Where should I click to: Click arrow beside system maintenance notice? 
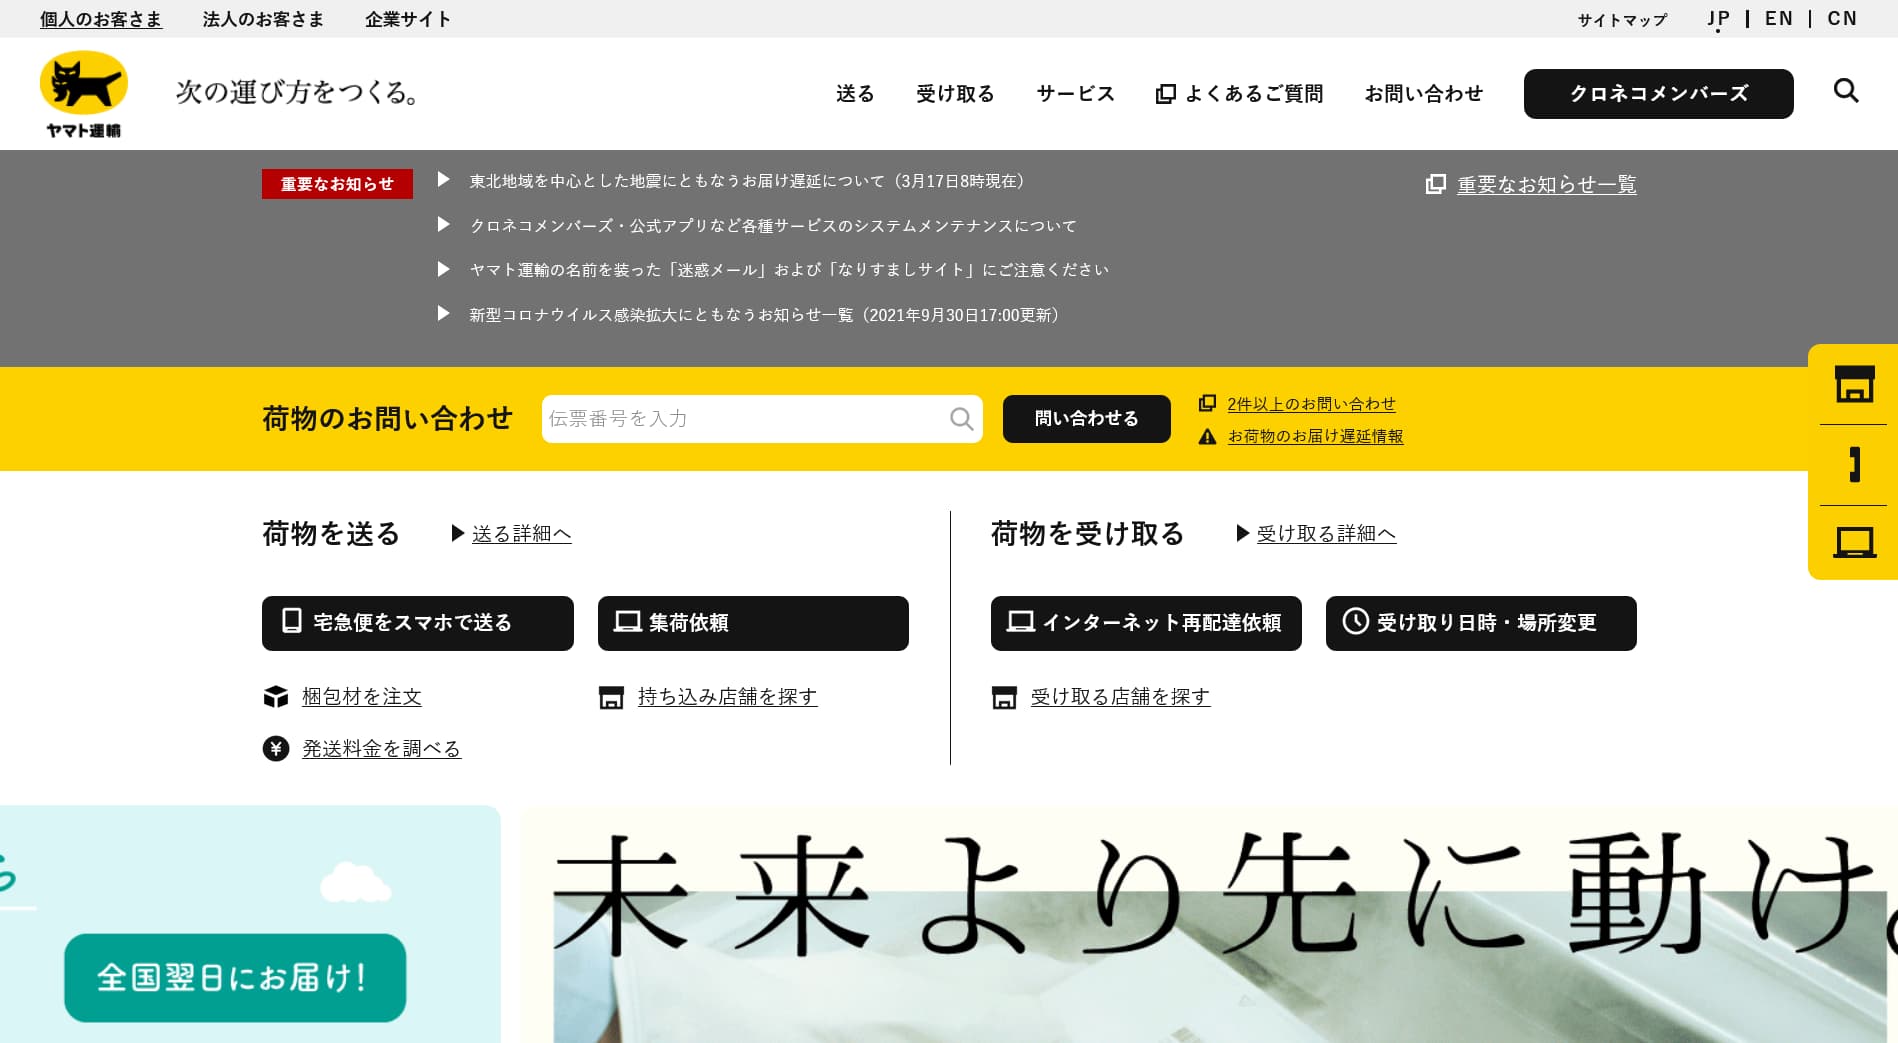click(444, 225)
